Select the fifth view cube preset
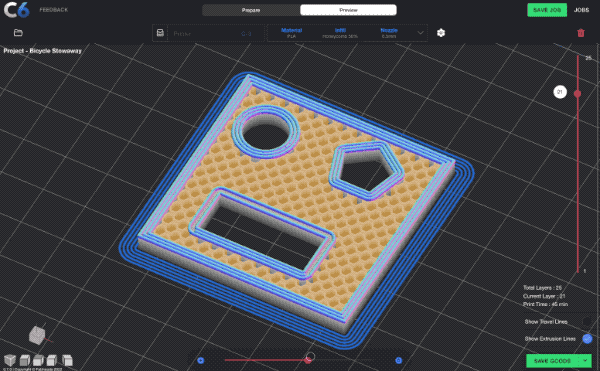600x371 pixels. (x=67, y=360)
